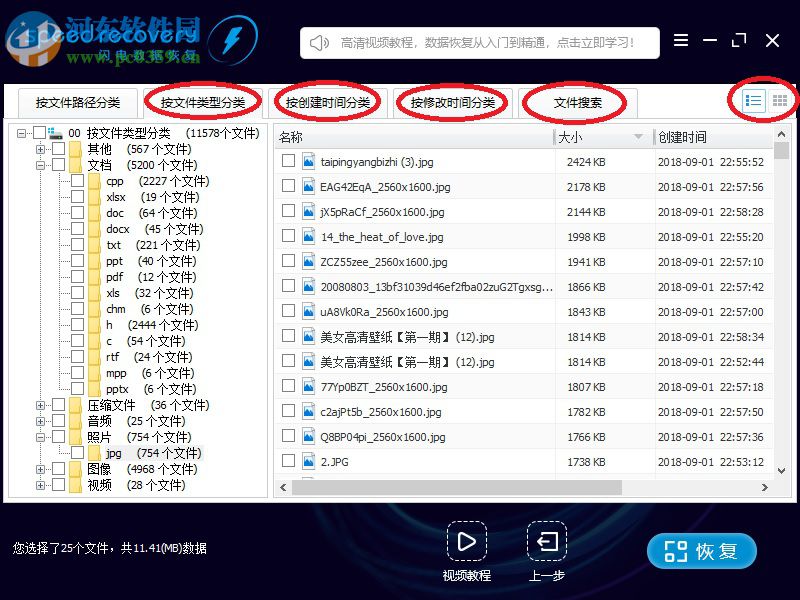Open the 按创建时间分类 tab
Viewport: 800px width, 600px height.
click(x=328, y=103)
